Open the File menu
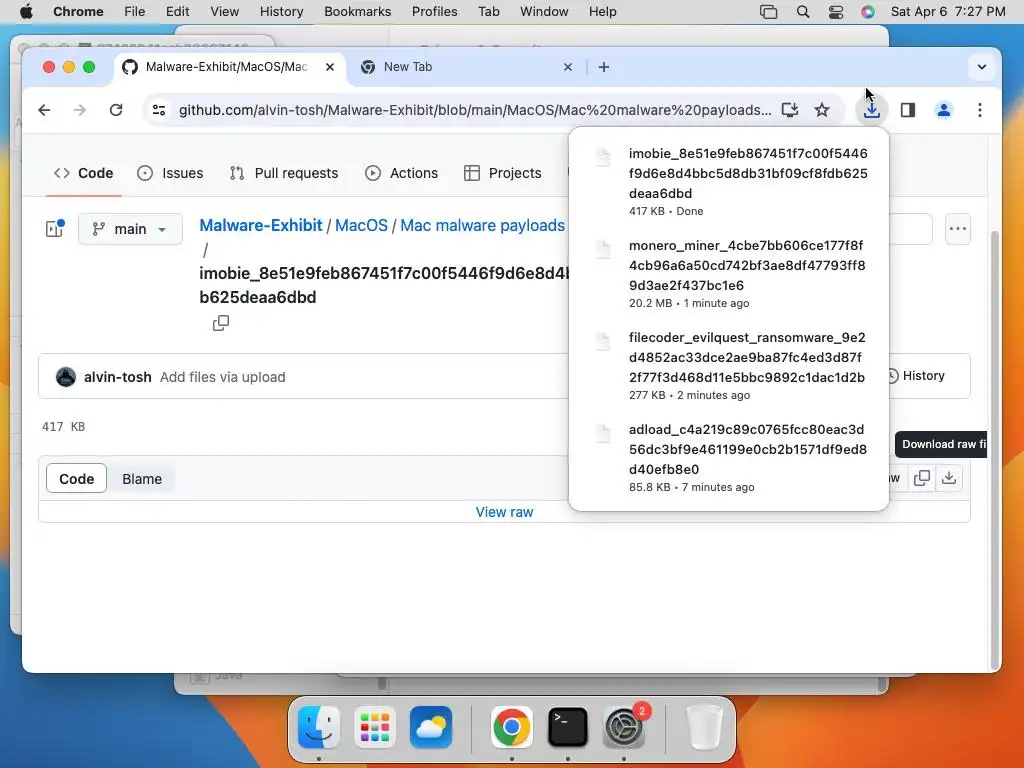Screen dimensions: 1024x768 tap(135, 12)
